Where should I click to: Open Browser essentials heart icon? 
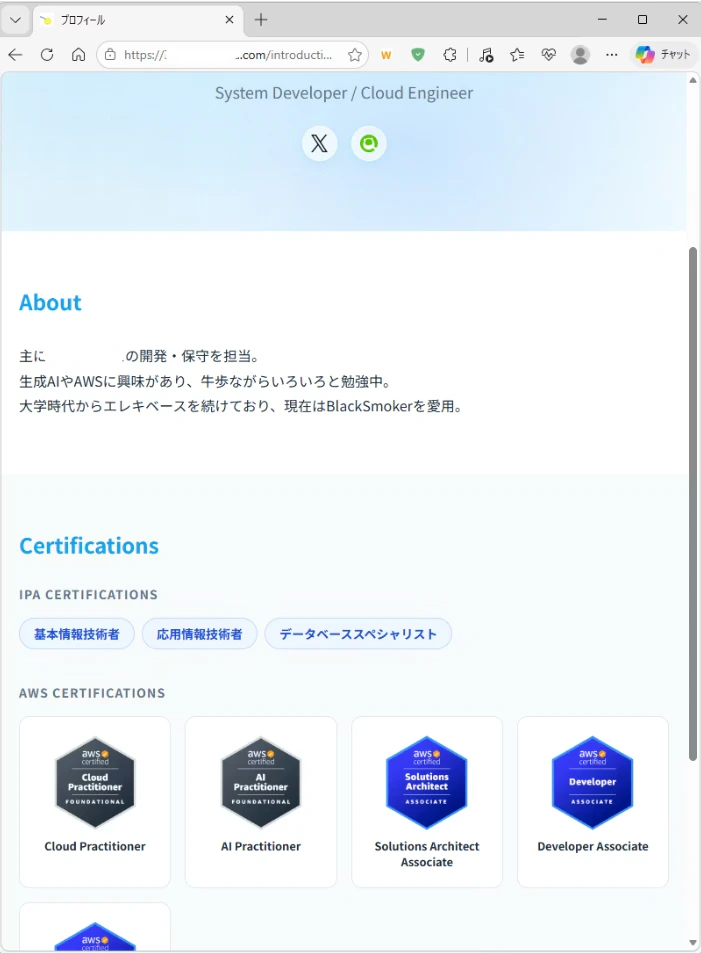548,55
